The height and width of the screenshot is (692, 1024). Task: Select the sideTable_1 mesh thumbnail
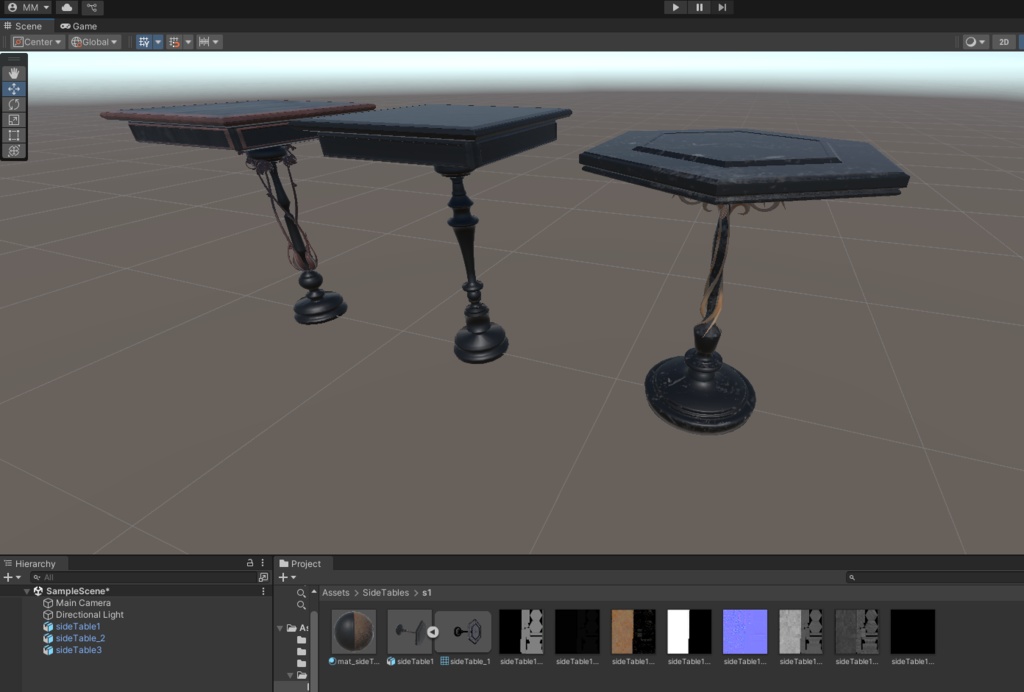point(464,631)
